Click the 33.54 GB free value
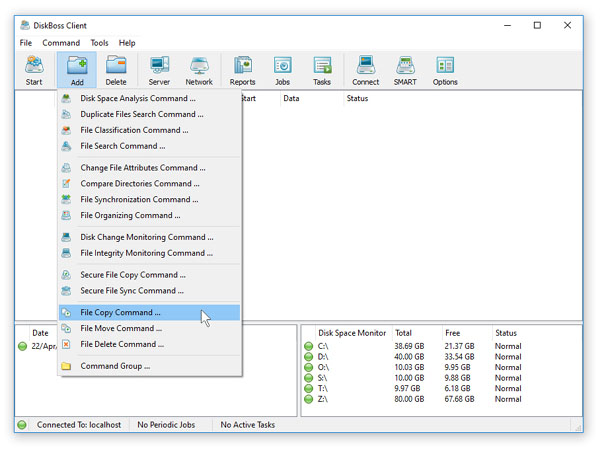600x450 pixels. [459, 357]
